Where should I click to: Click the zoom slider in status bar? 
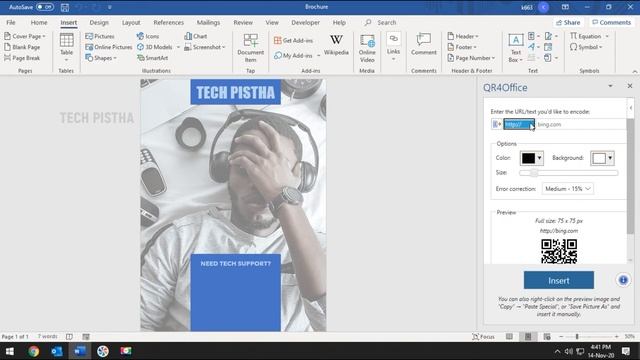[589, 337]
